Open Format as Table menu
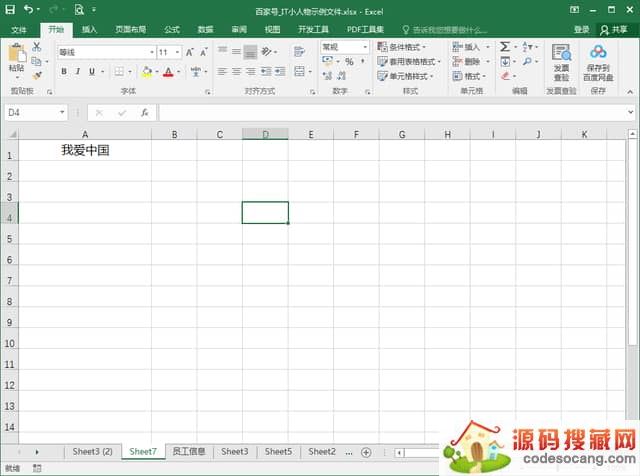This screenshot has height=476, width=640. tap(409, 62)
